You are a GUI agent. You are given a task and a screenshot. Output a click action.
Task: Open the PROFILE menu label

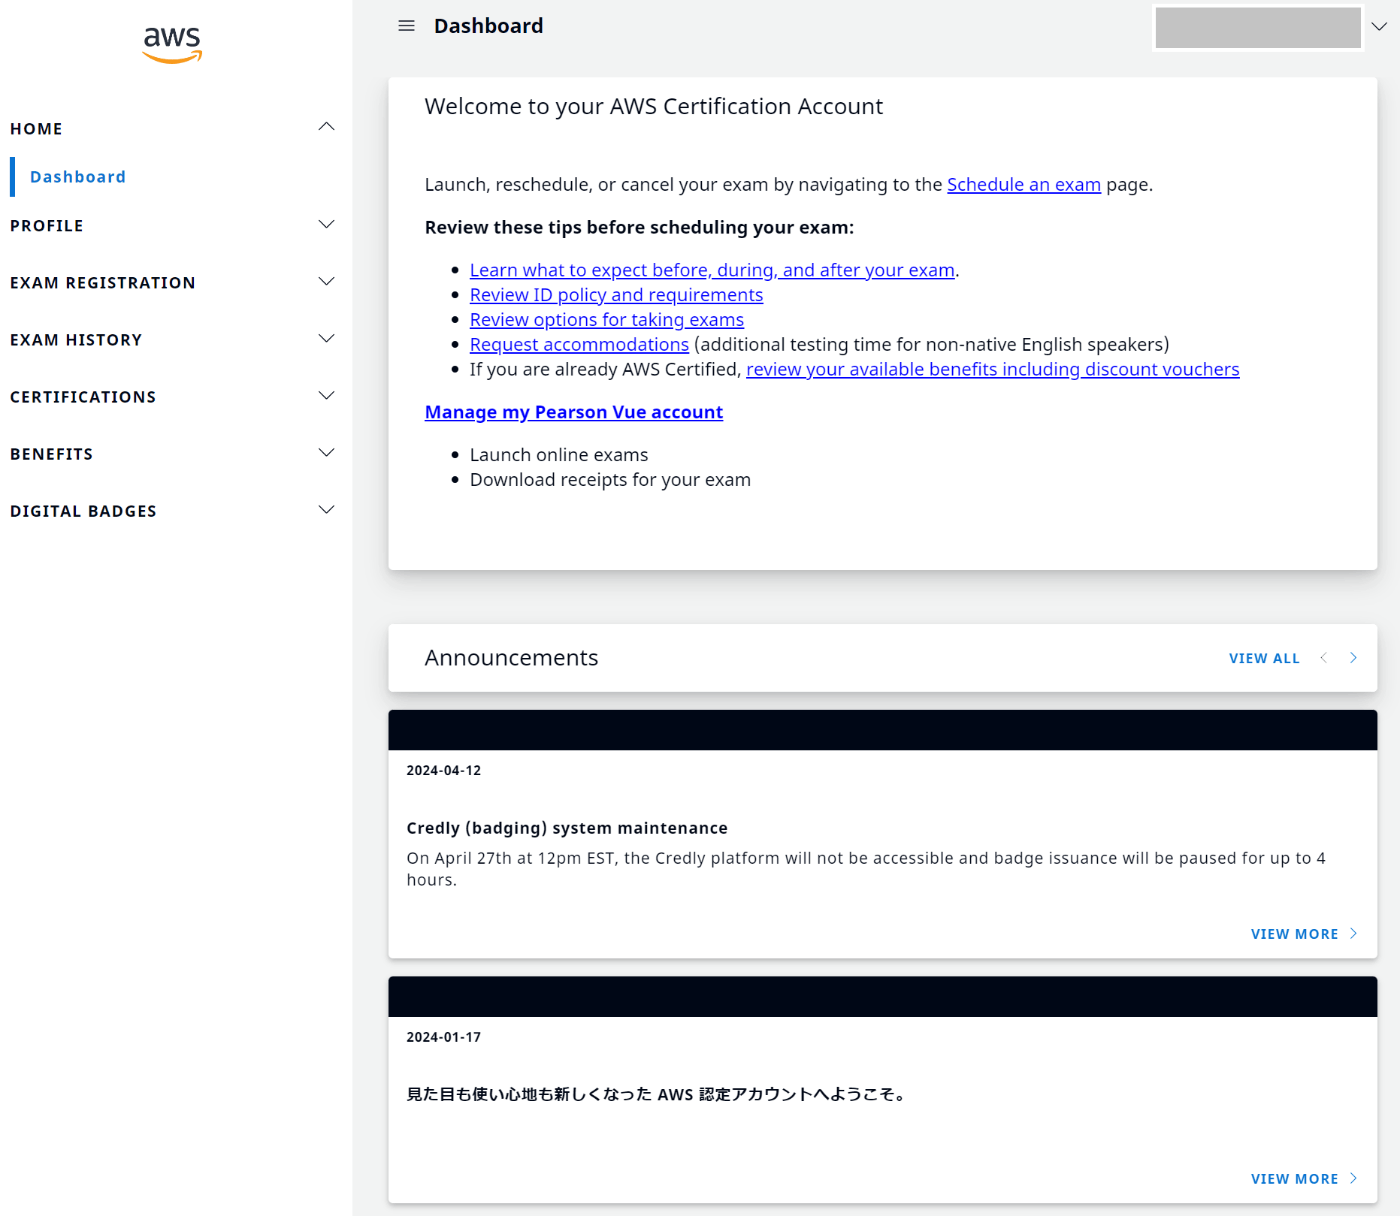[47, 226]
